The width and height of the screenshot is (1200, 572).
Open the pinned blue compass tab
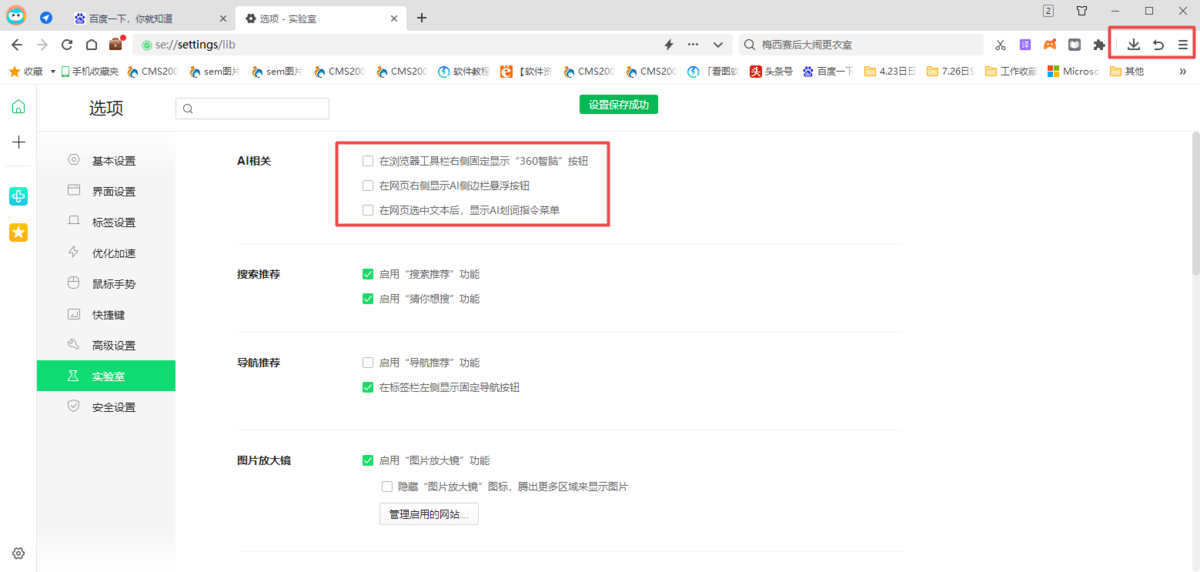click(x=46, y=18)
